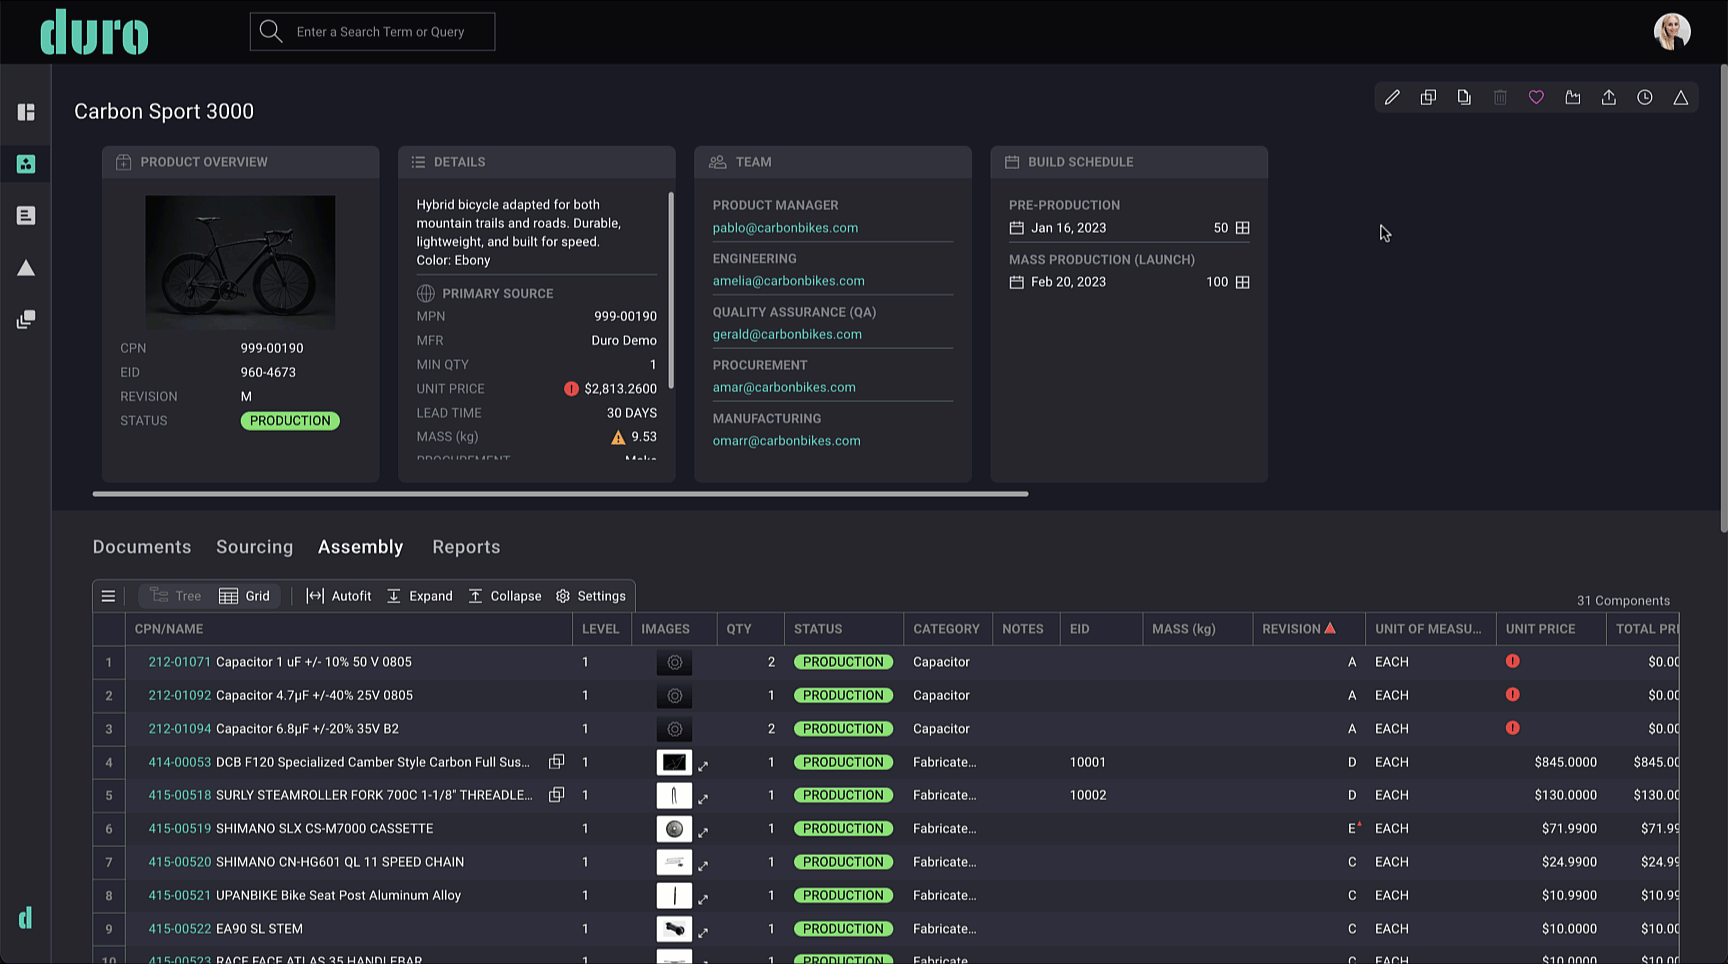Open revision history with the clock icon
This screenshot has height=964, width=1728.
pyautogui.click(x=1645, y=97)
